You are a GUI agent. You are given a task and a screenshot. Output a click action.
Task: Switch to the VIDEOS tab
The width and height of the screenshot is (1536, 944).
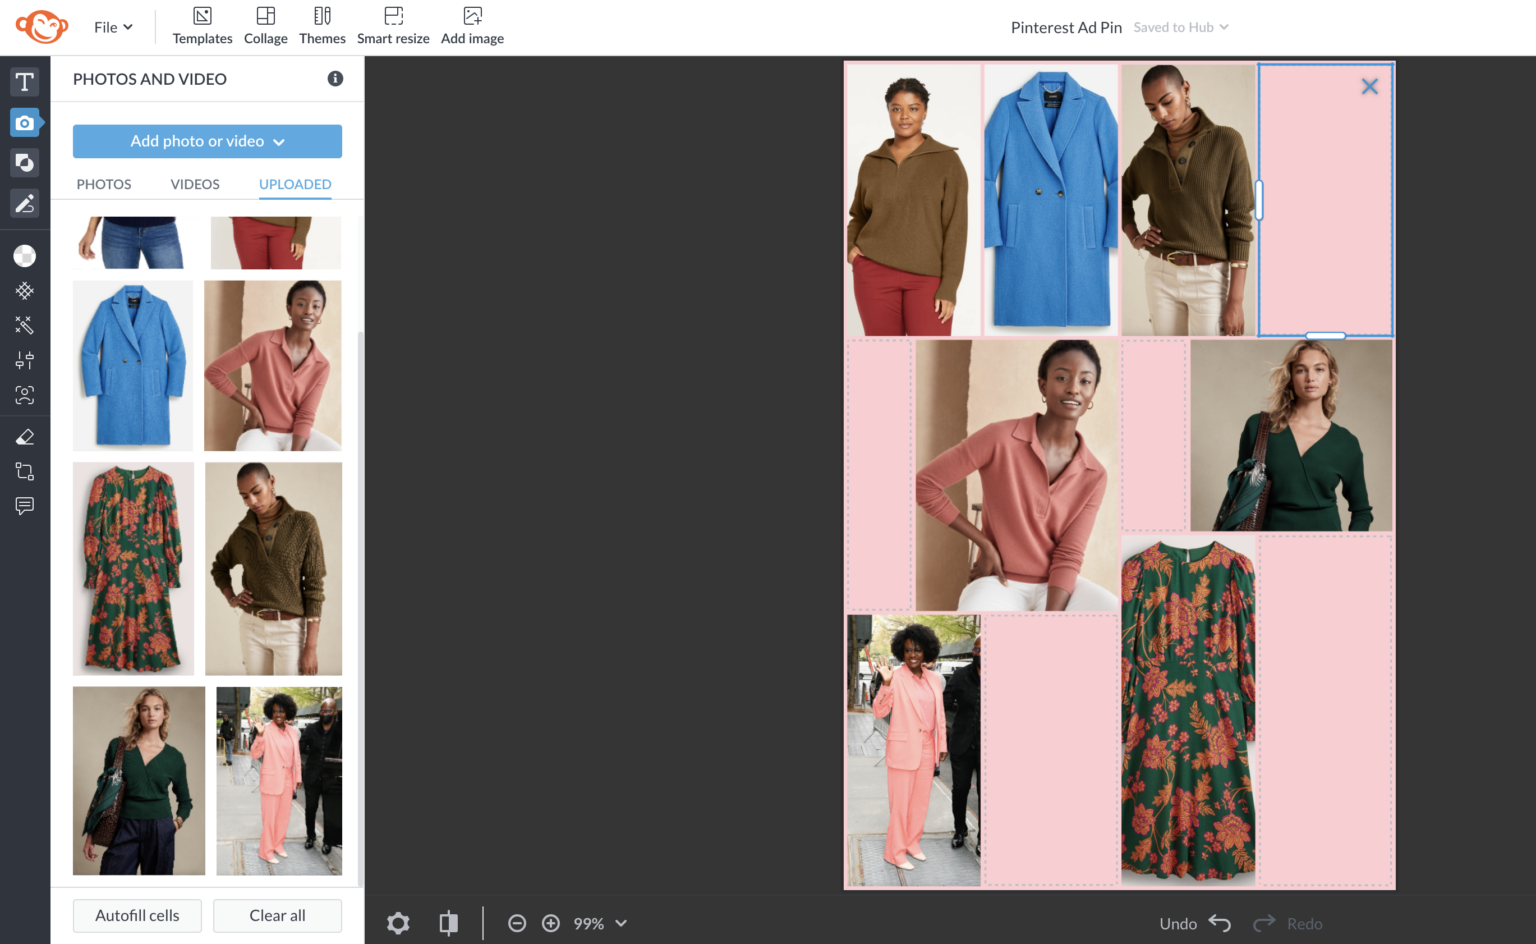tap(194, 184)
